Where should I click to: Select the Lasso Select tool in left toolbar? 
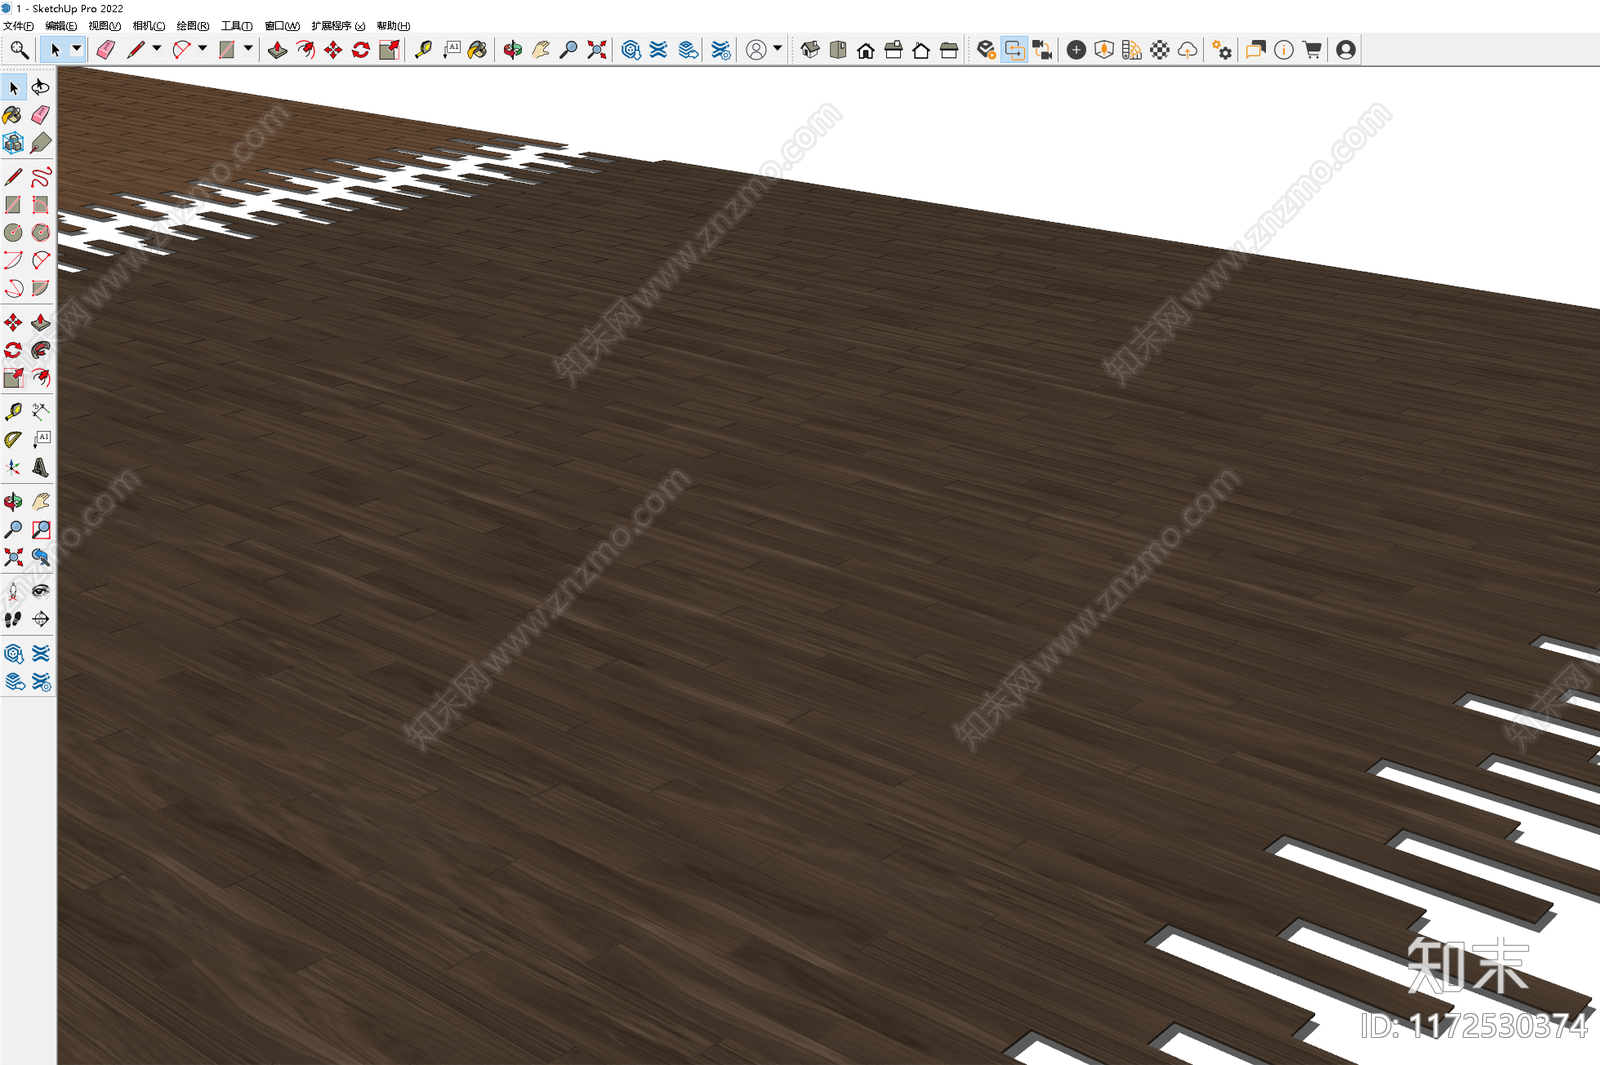click(41, 87)
